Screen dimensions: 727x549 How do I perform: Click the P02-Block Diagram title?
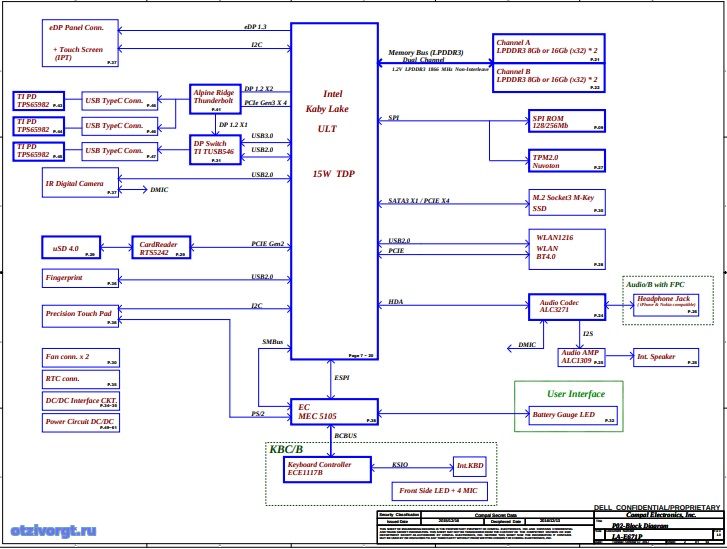[x=640, y=526]
